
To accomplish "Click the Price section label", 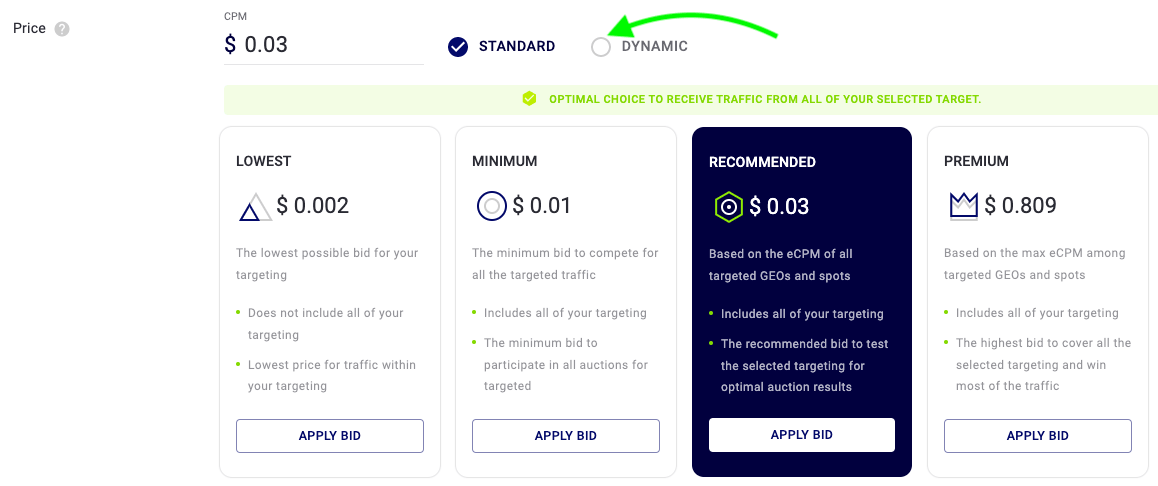I will coord(30,29).
